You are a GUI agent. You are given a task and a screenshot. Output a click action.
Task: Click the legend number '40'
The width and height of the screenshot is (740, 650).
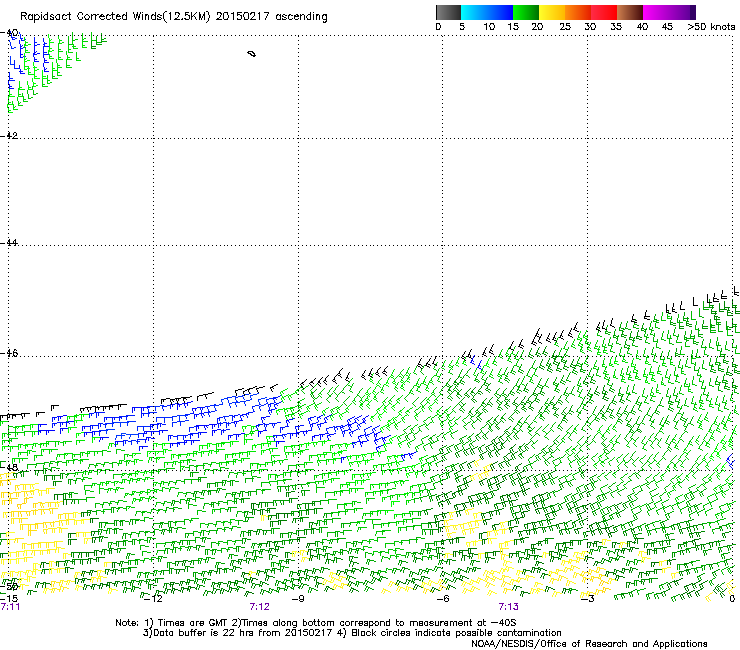click(642, 27)
